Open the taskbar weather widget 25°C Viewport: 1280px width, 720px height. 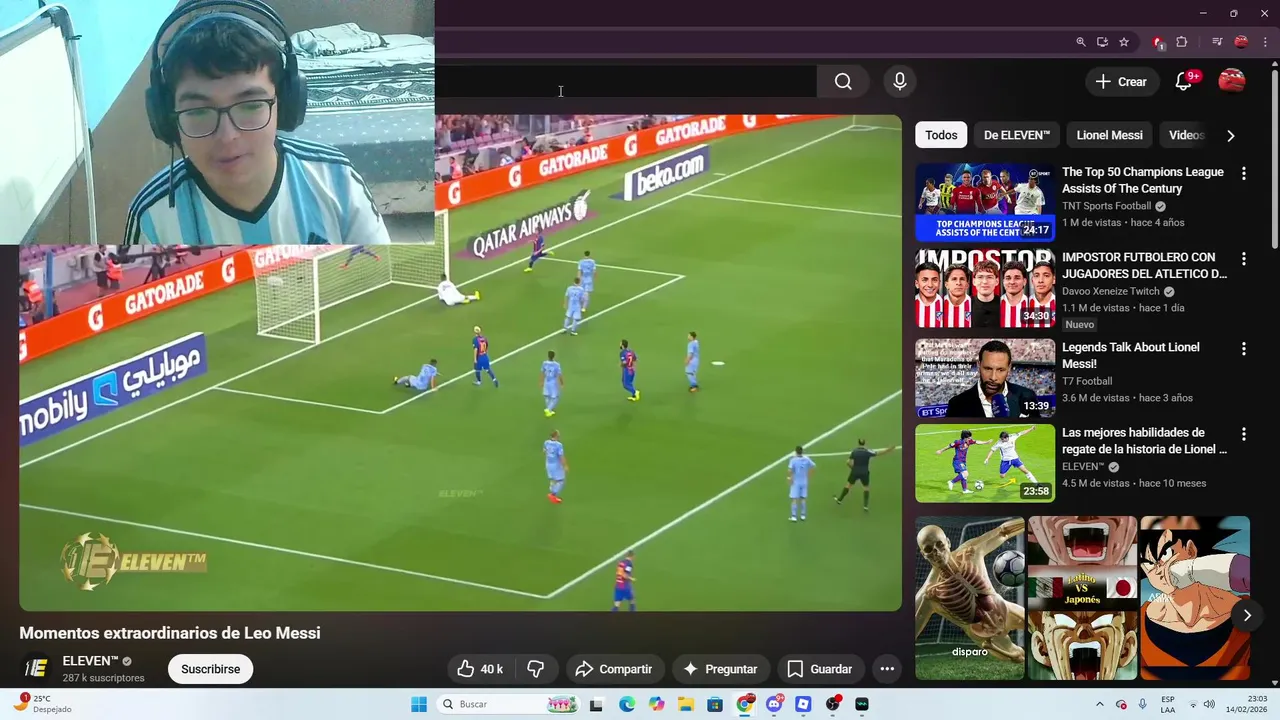(x=42, y=704)
